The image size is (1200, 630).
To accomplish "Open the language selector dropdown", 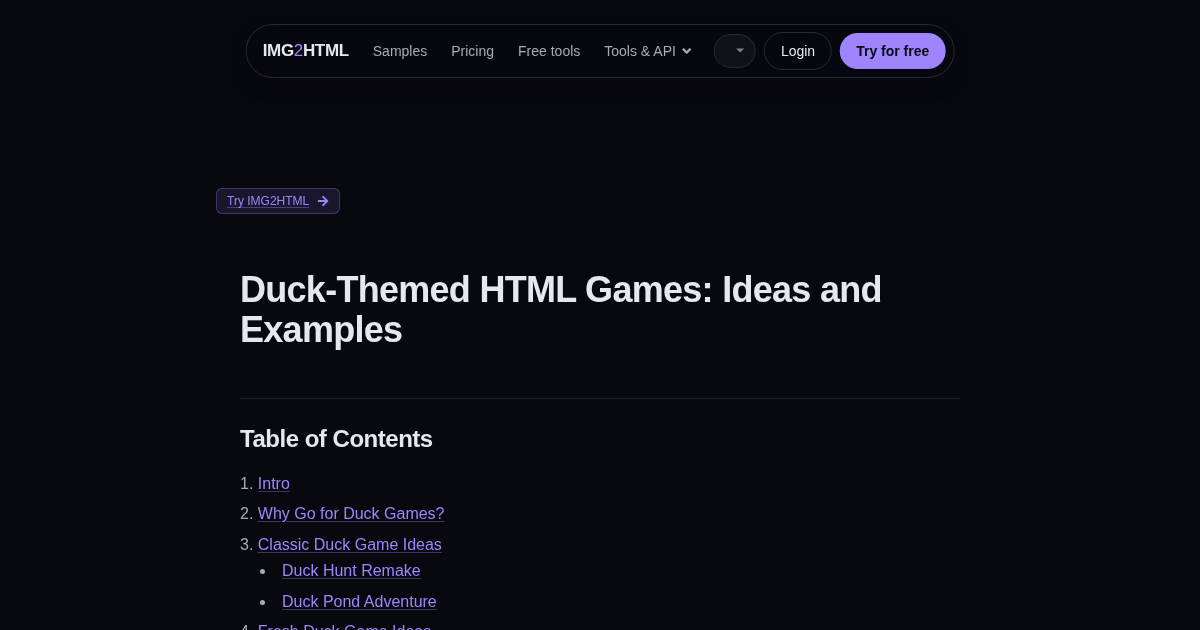I will [x=735, y=51].
